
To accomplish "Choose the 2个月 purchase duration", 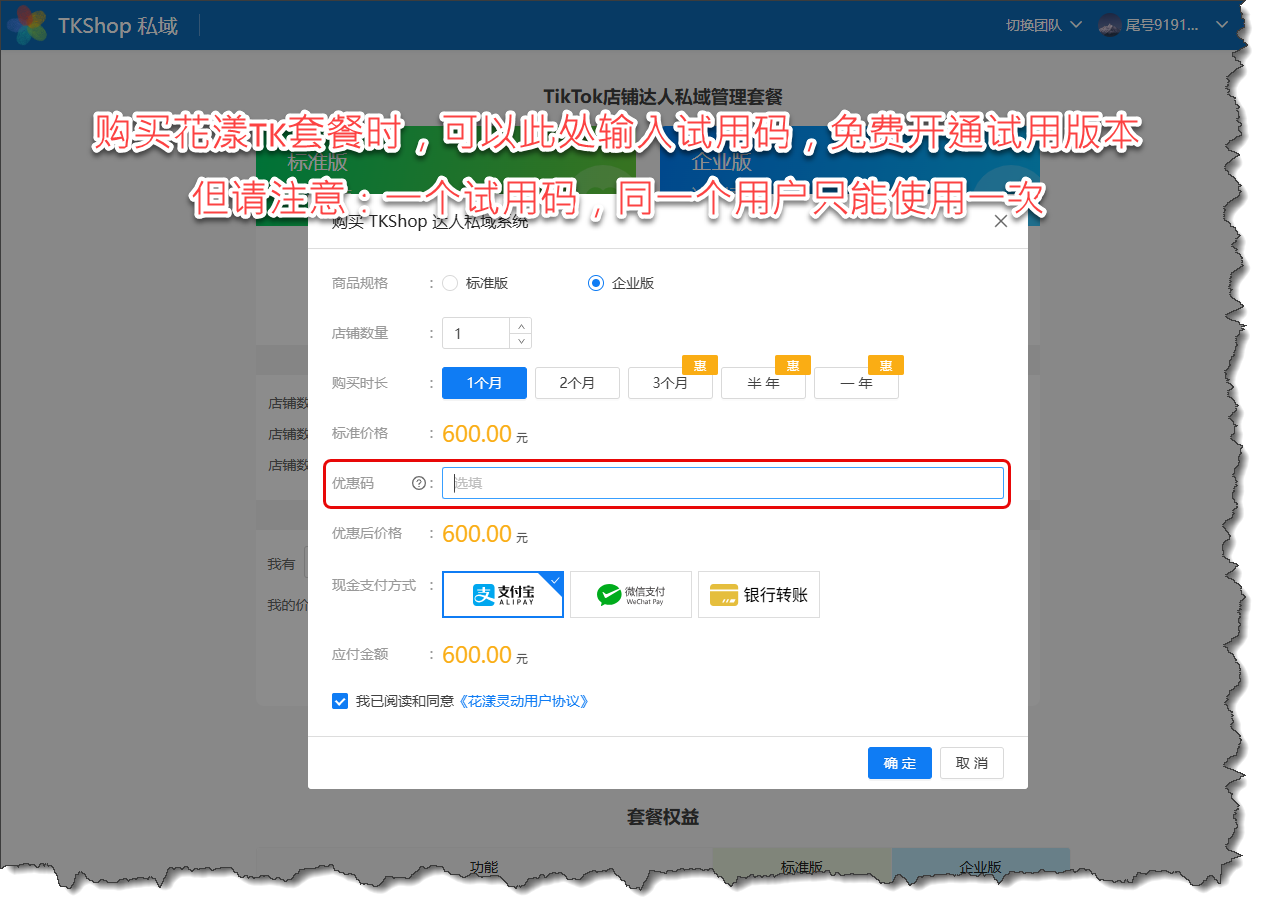I will click(x=577, y=383).
